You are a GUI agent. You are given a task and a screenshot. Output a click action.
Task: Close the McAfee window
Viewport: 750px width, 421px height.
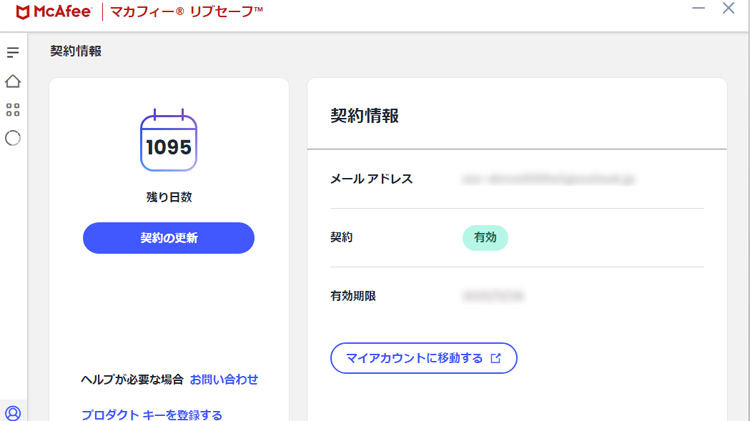tap(728, 8)
